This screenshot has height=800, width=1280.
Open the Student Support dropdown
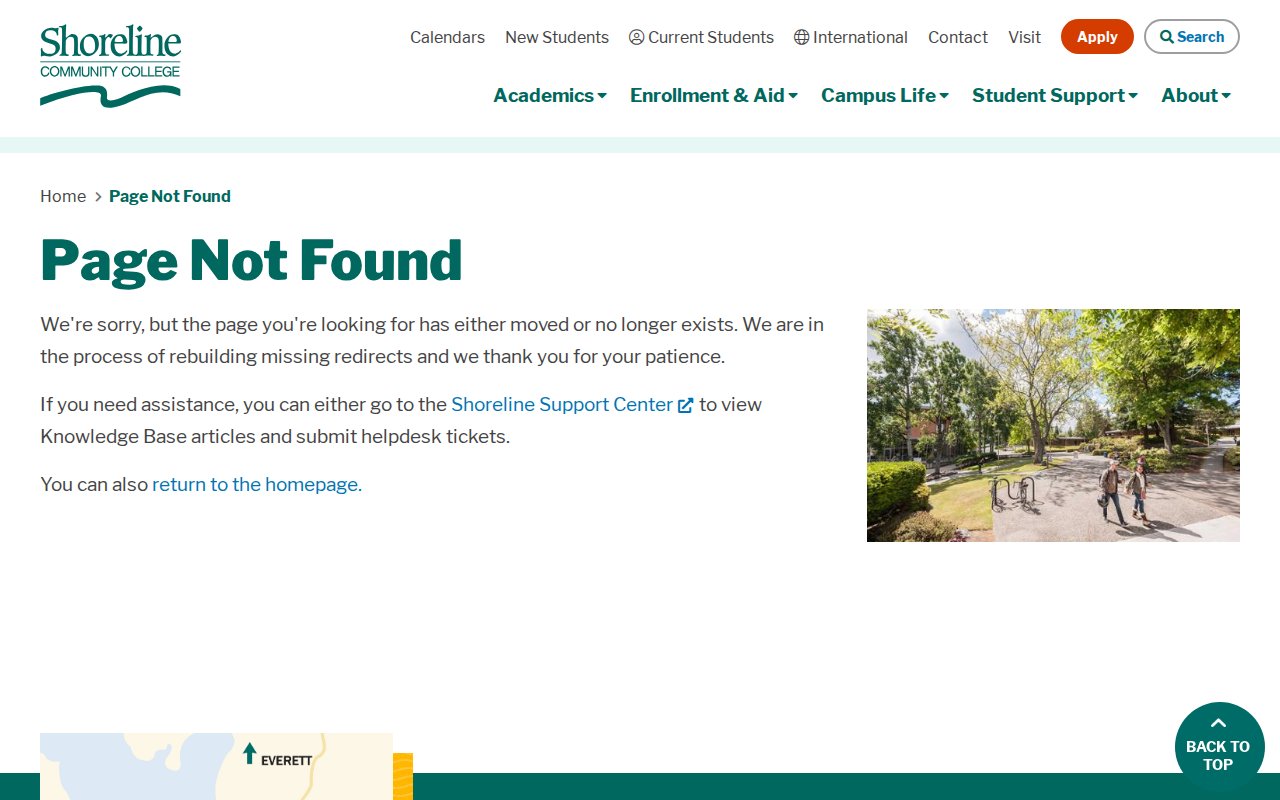click(x=1054, y=95)
